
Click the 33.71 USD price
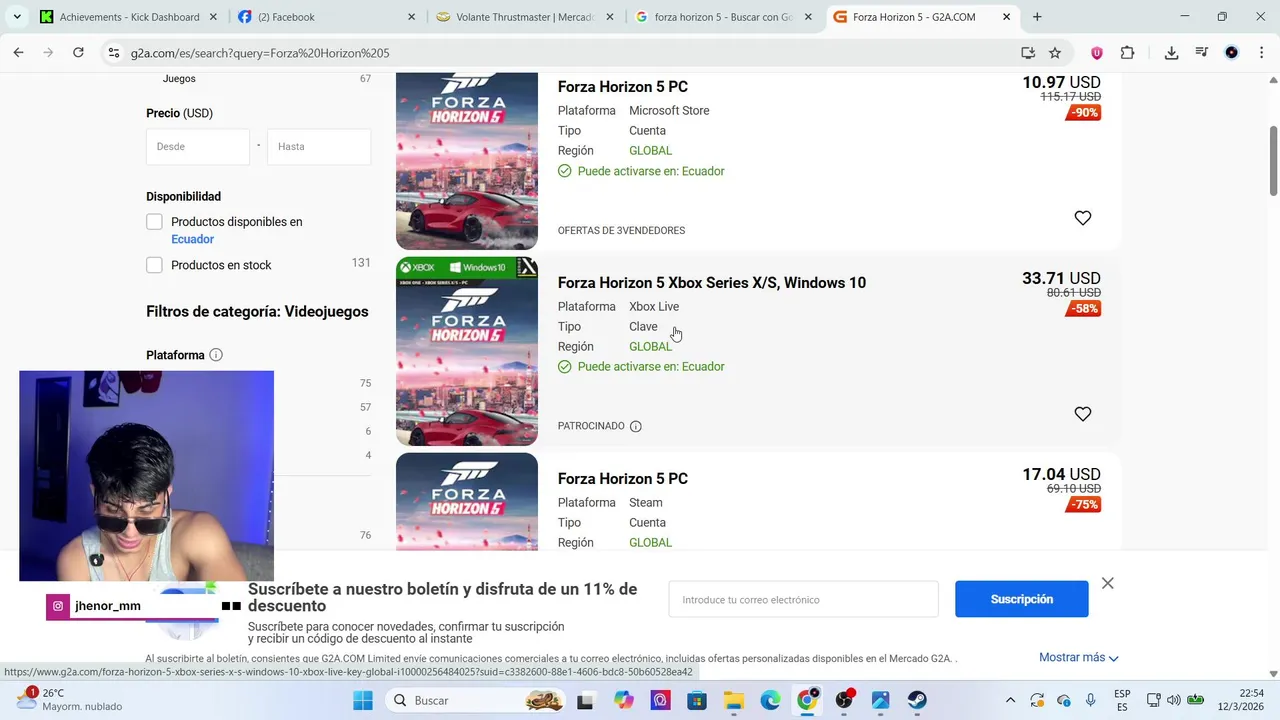click(x=1061, y=278)
